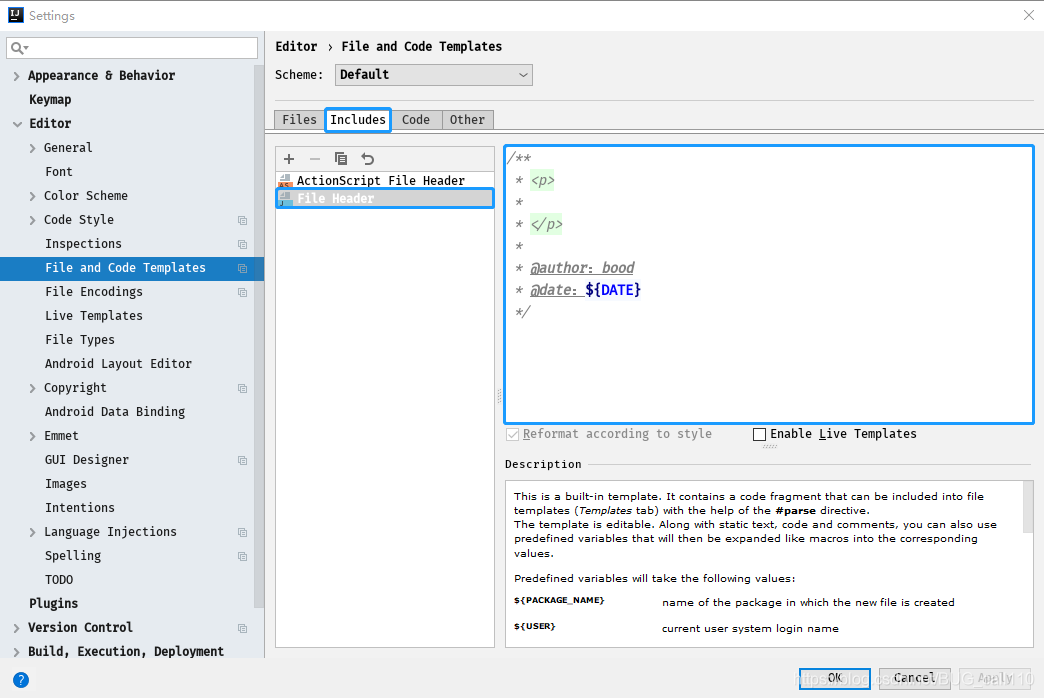This screenshot has height=698, width=1044.
Task: Open the Scheme dropdown showing Default
Action: point(433,74)
